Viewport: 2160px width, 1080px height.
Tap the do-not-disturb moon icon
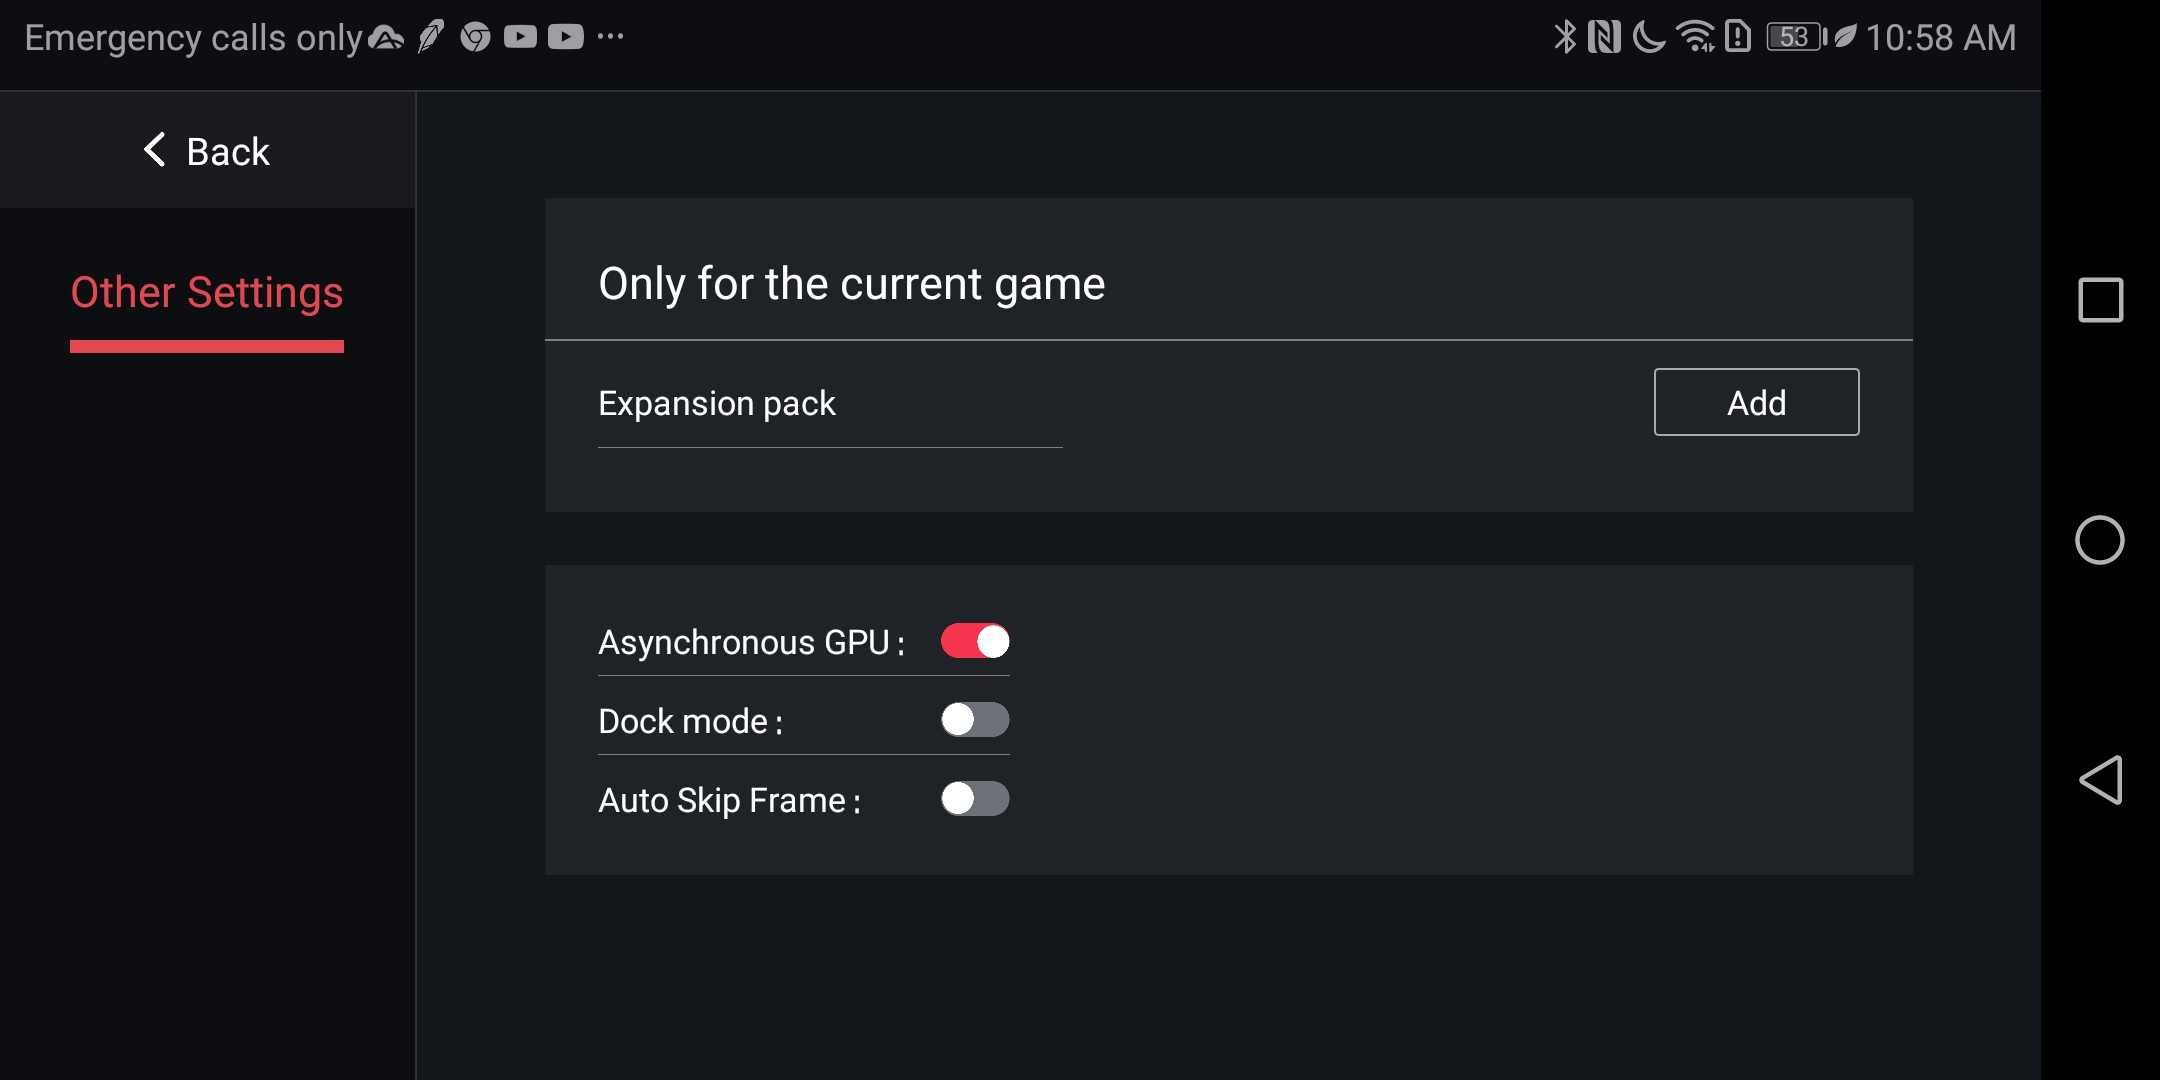[x=1649, y=37]
